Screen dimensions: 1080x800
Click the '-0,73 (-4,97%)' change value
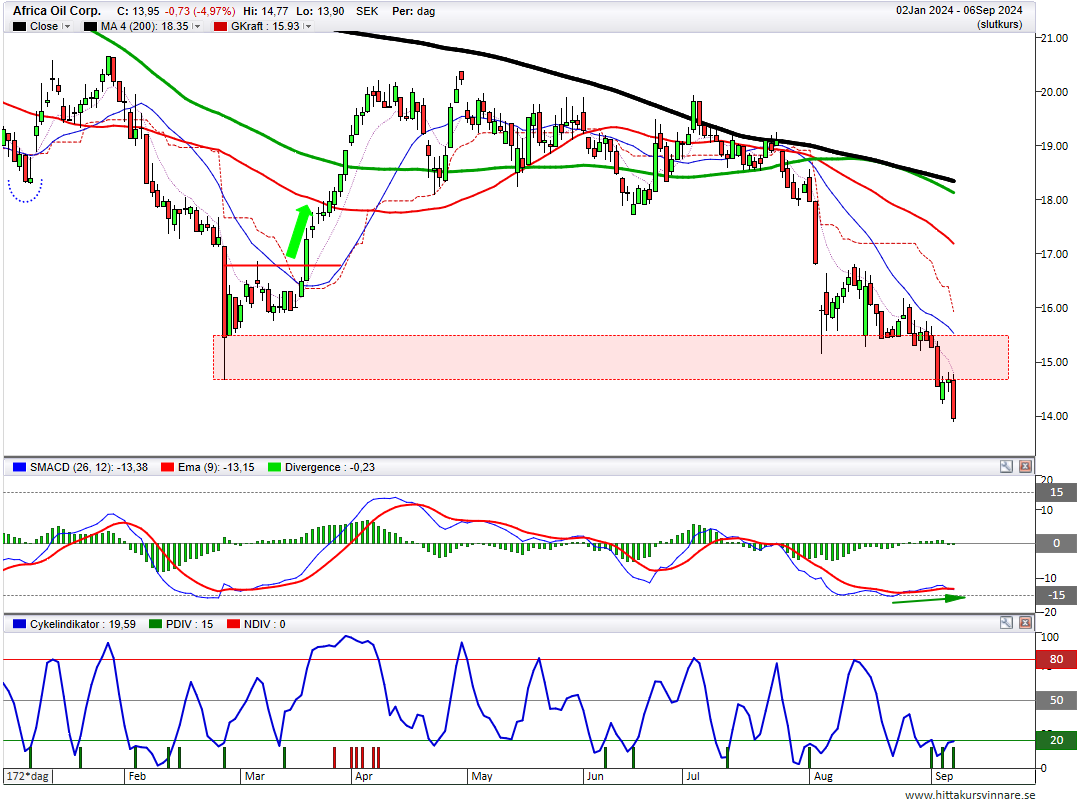[x=200, y=11]
